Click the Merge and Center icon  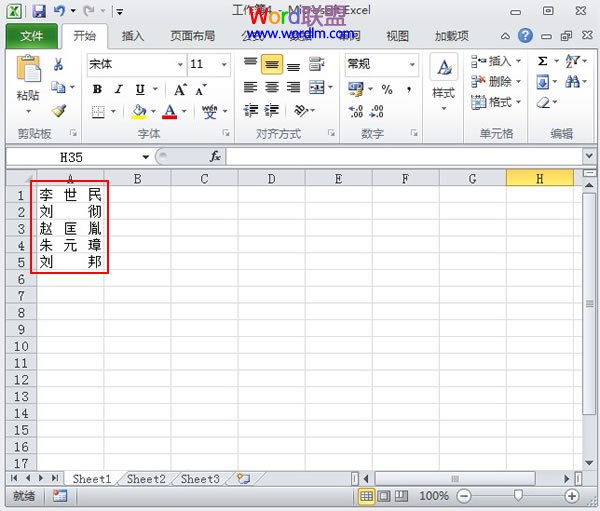[x=317, y=88]
